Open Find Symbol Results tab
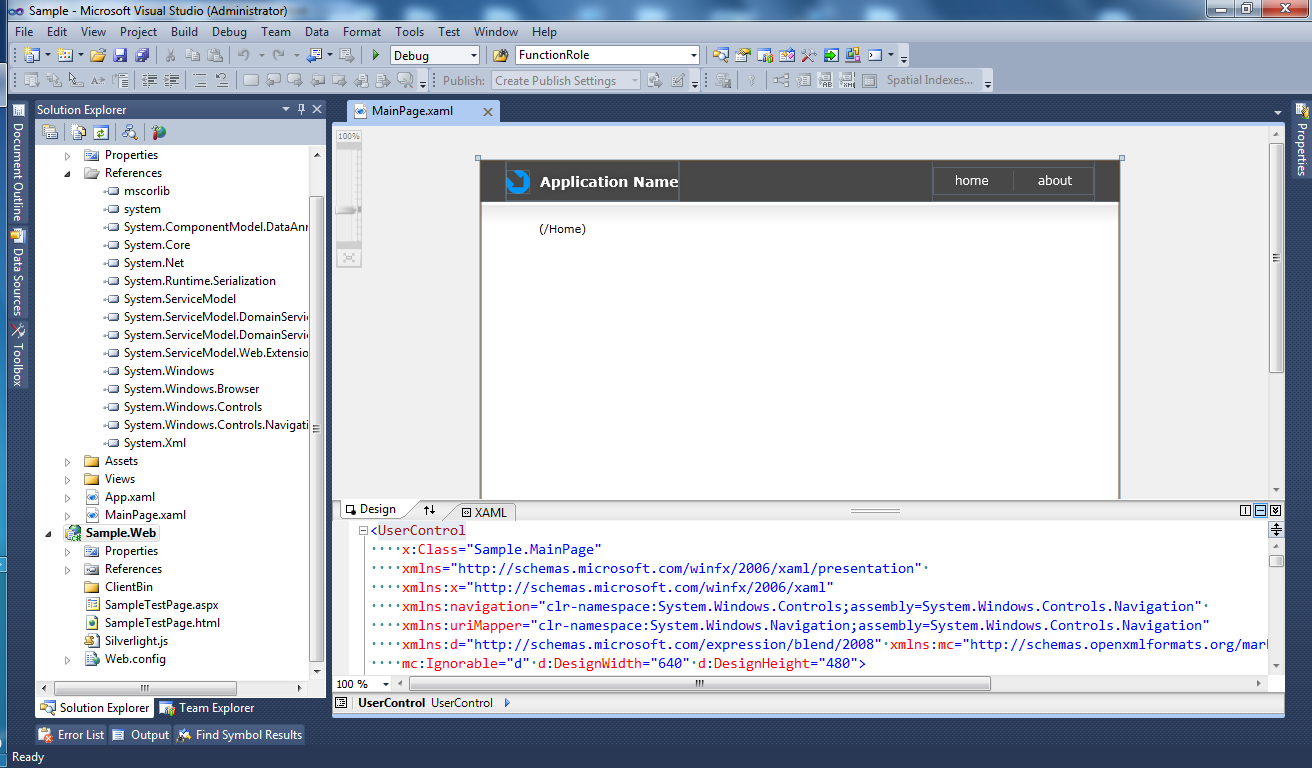The image size is (1312, 768). coord(239,735)
